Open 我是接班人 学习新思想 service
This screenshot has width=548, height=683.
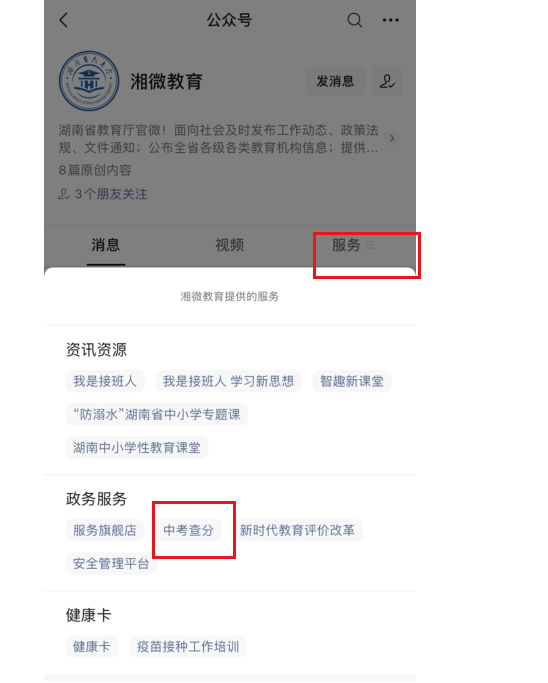coord(228,382)
